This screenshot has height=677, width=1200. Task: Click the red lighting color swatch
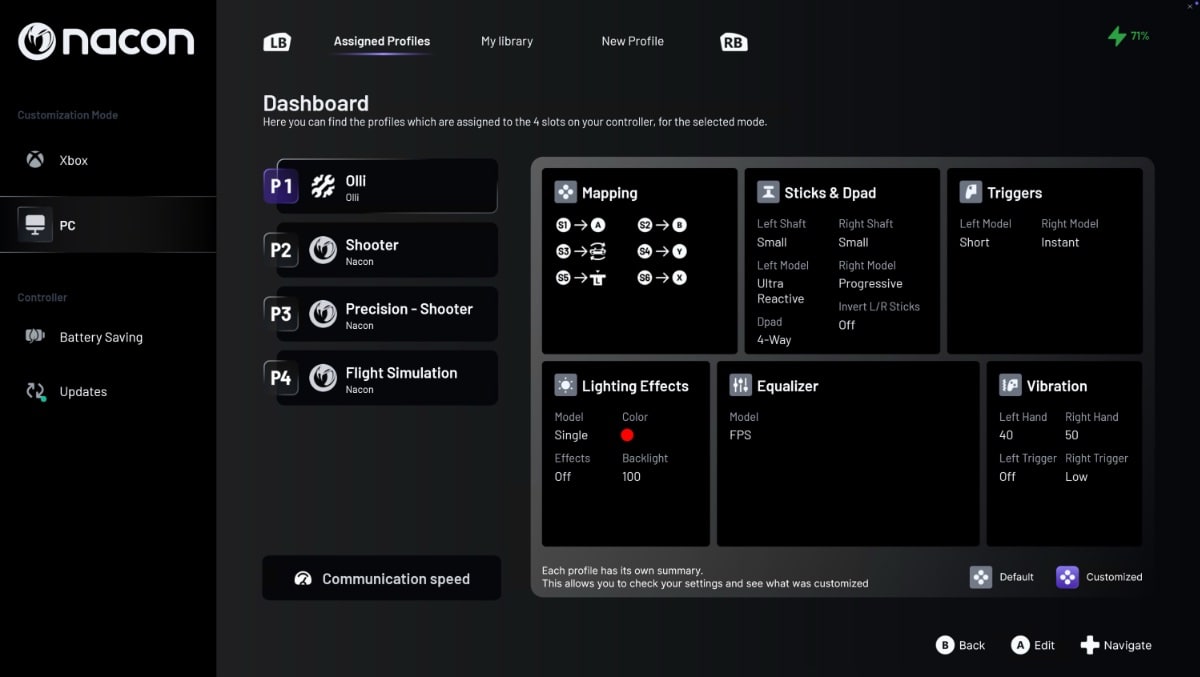(627, 435)
